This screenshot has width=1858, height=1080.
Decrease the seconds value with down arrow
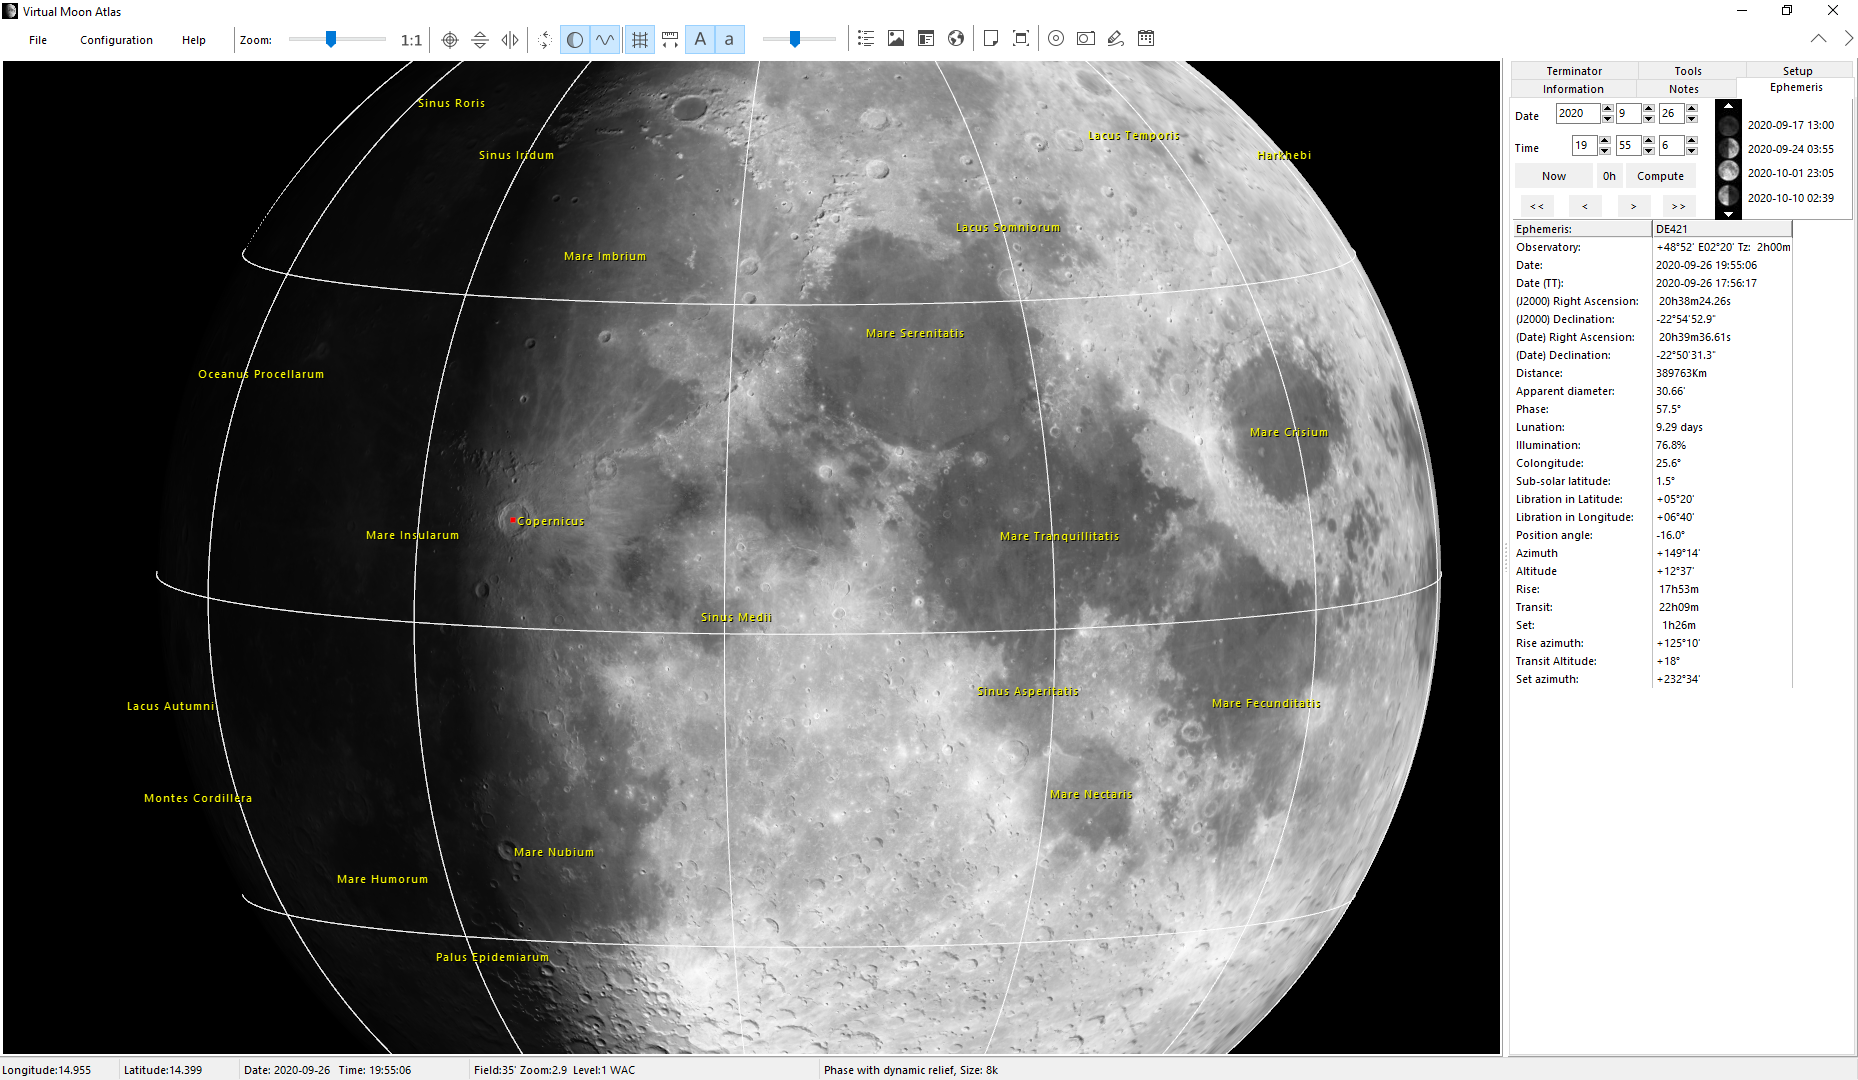[x=1691, y=151]
